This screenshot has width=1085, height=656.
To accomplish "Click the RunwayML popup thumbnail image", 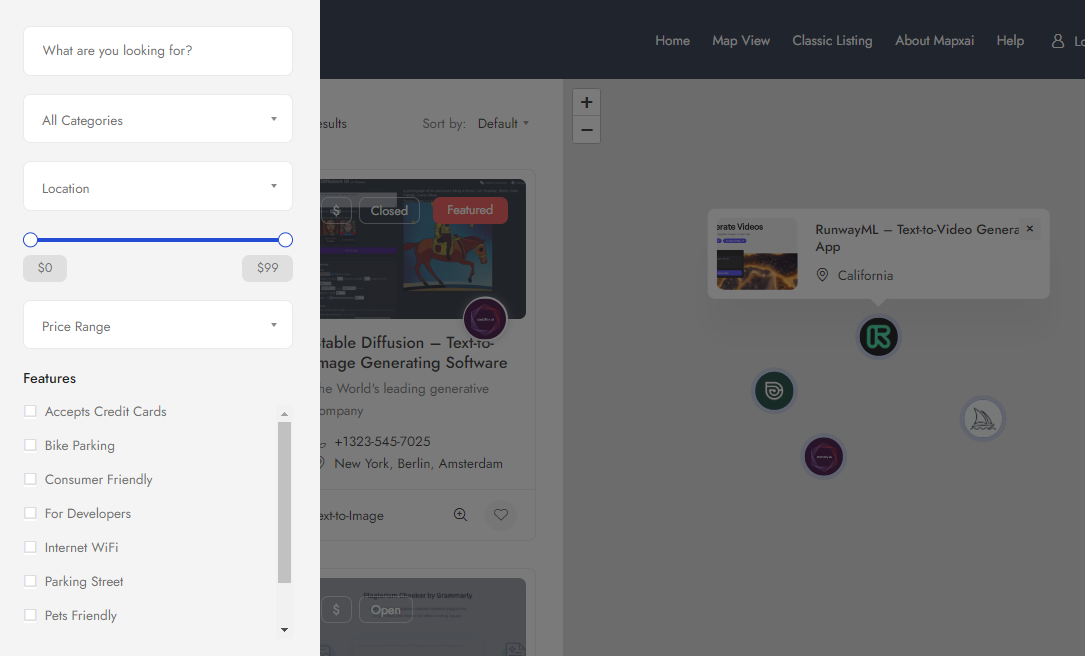I will 757,254.
